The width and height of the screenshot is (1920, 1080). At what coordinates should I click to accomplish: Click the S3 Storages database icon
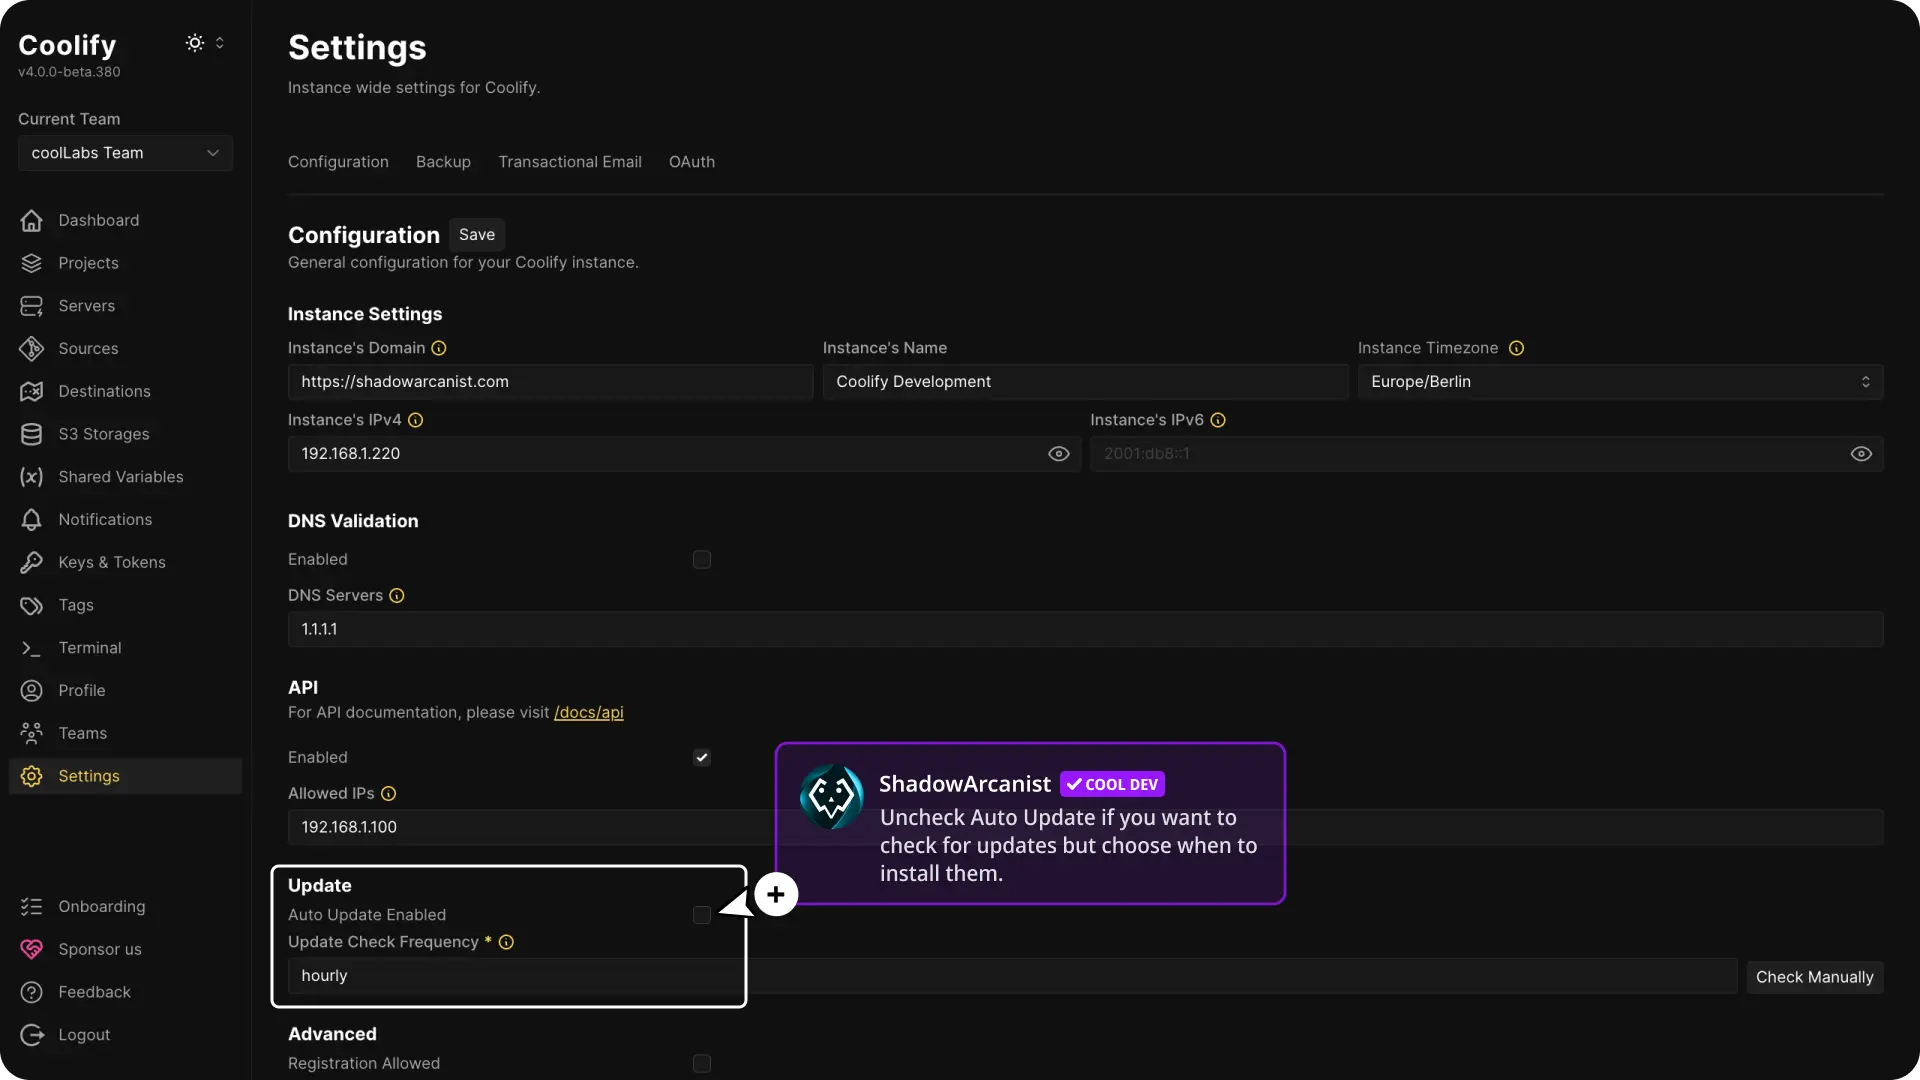[x=31, y=434]
